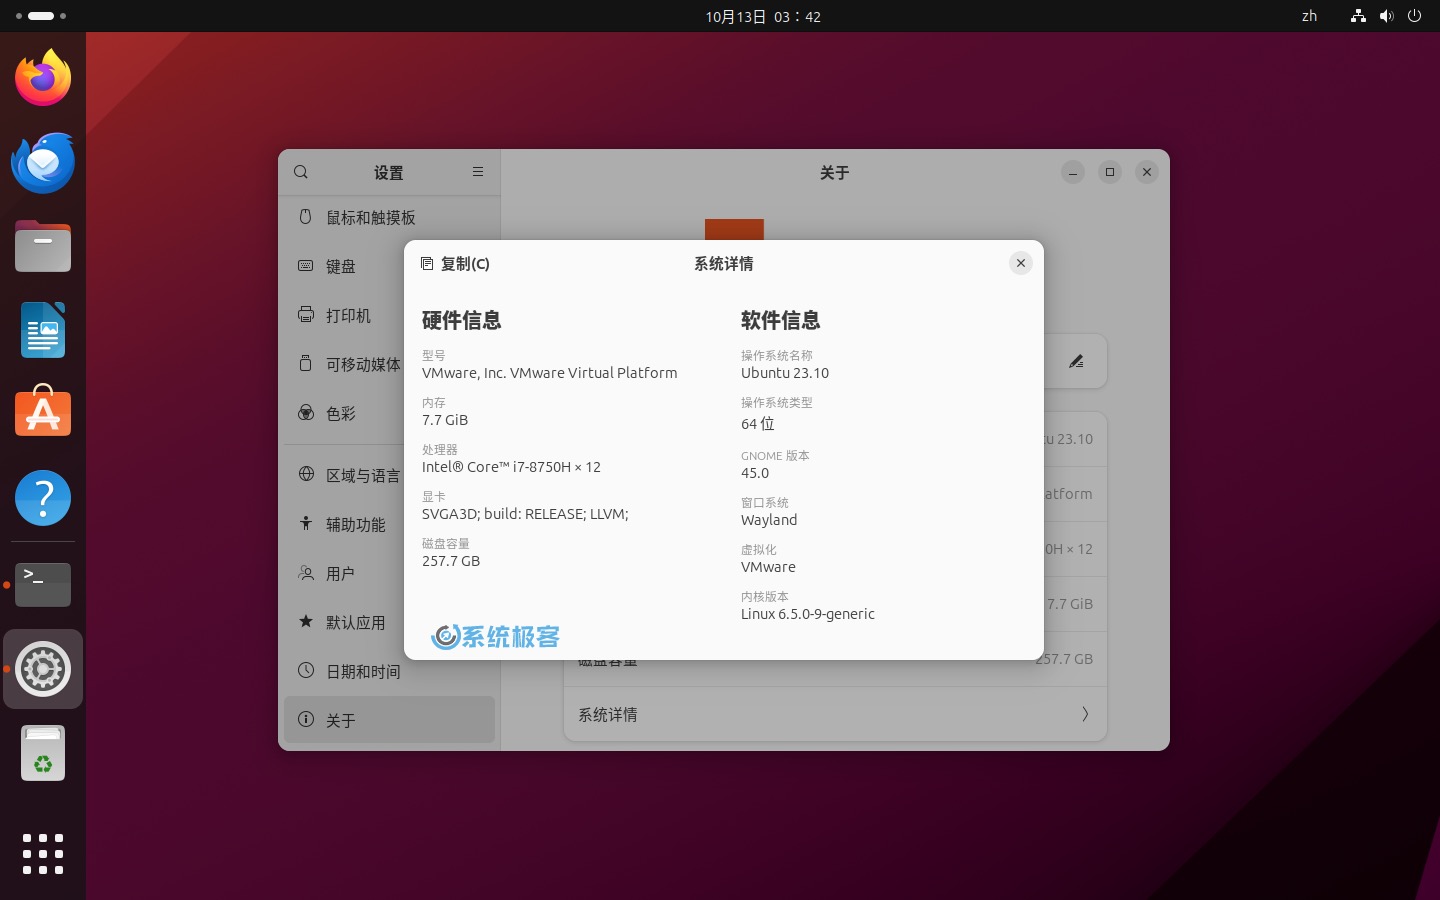This screenshot has width=1440, height=900.
Task: Open network status icon in top bar
Action: 1358,16
